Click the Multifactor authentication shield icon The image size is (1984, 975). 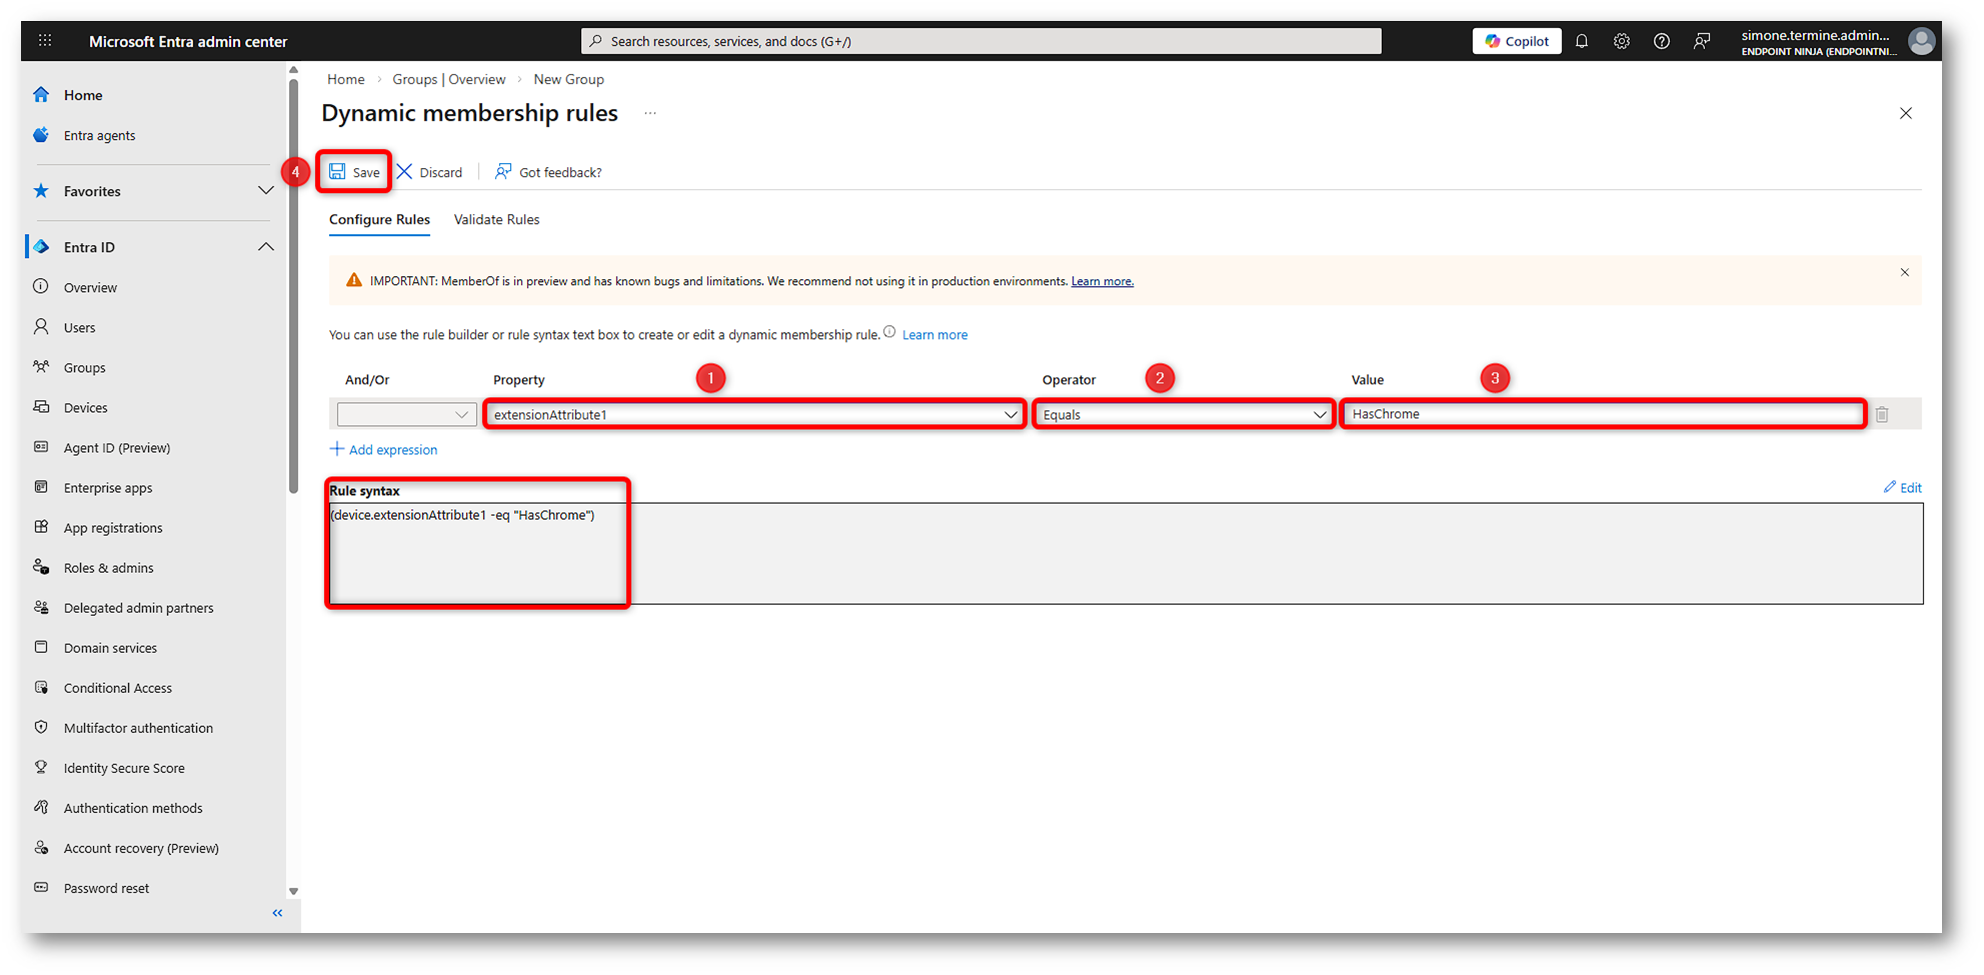(x=41, y=727)
